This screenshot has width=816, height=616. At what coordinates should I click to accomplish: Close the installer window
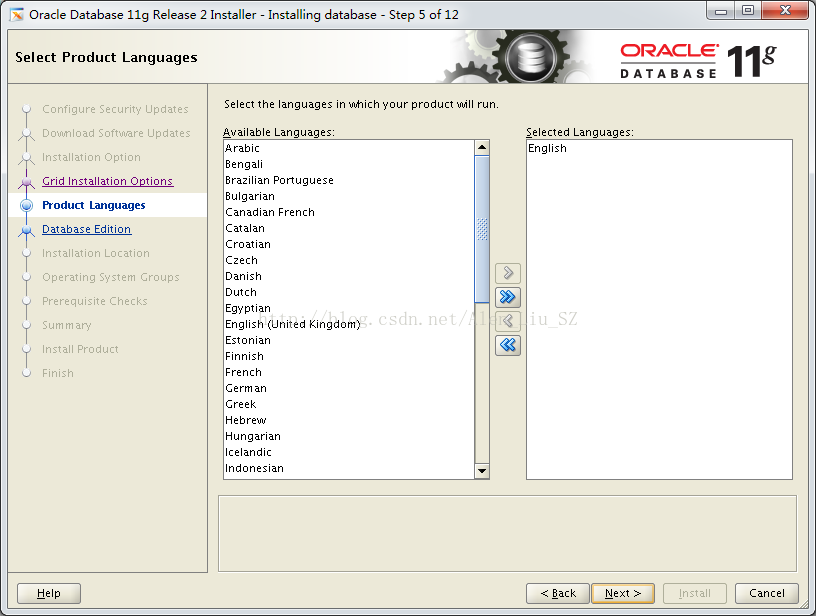pos(786,11)
